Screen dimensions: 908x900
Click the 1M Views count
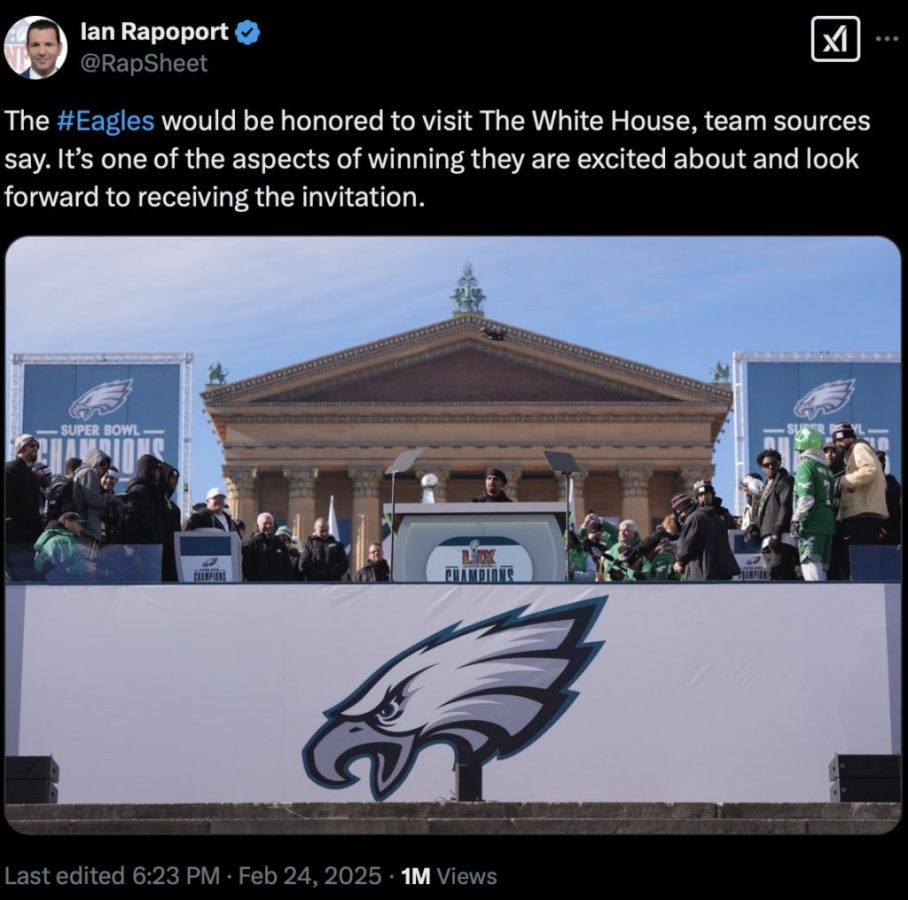(x=449, y=876)
